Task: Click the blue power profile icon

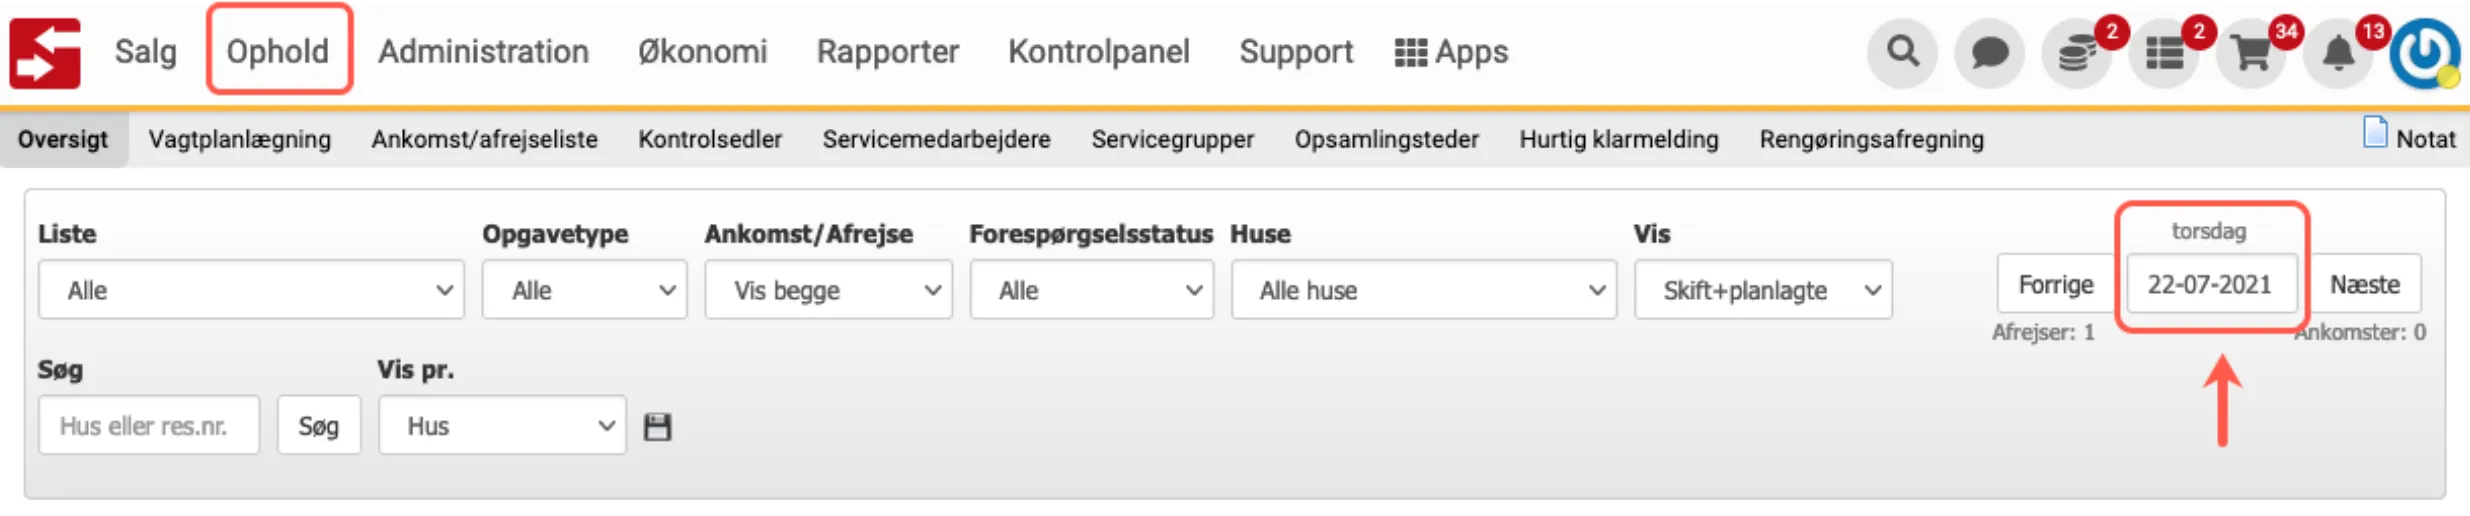Action: [x=2424, y=52]
